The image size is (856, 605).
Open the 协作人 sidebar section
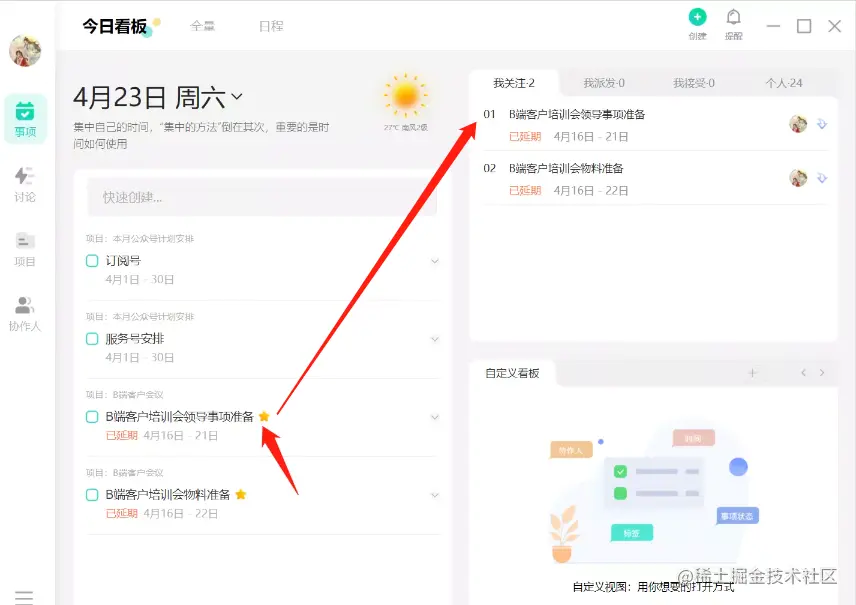[25, 314]
